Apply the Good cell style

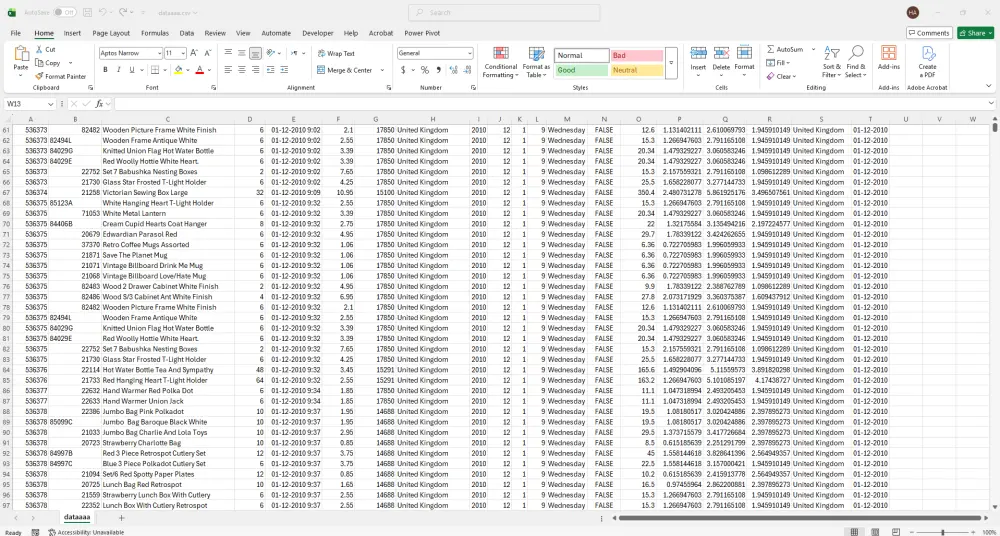point(582,70)
